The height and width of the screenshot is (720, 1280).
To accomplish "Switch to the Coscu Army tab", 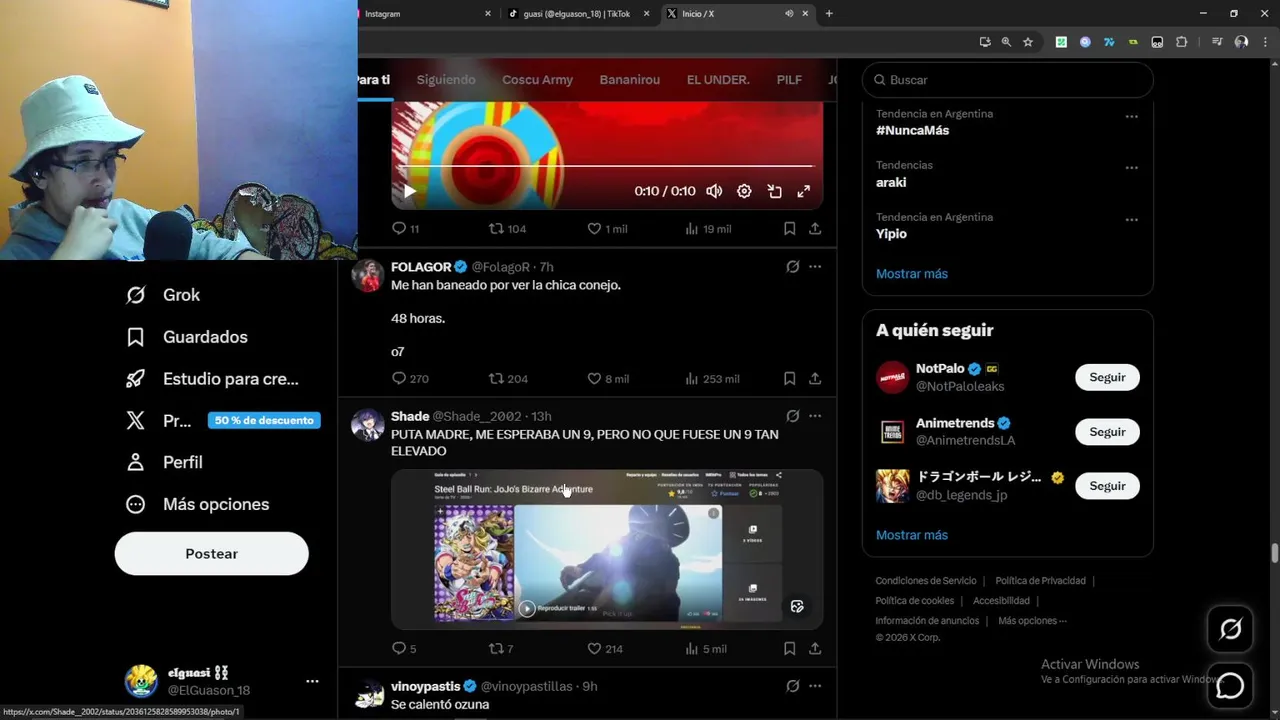I will click(537, 80).
